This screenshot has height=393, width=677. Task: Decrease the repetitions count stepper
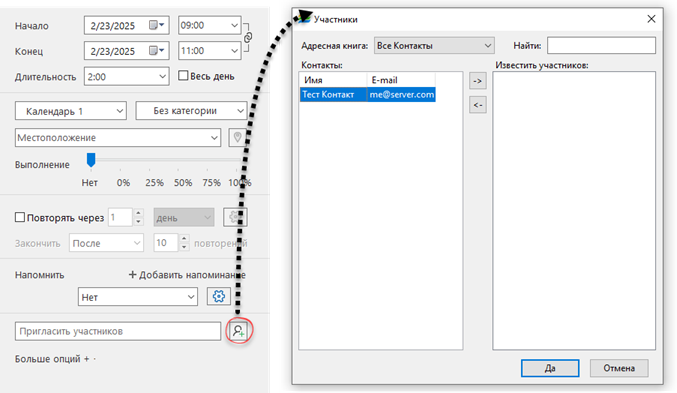184,247
